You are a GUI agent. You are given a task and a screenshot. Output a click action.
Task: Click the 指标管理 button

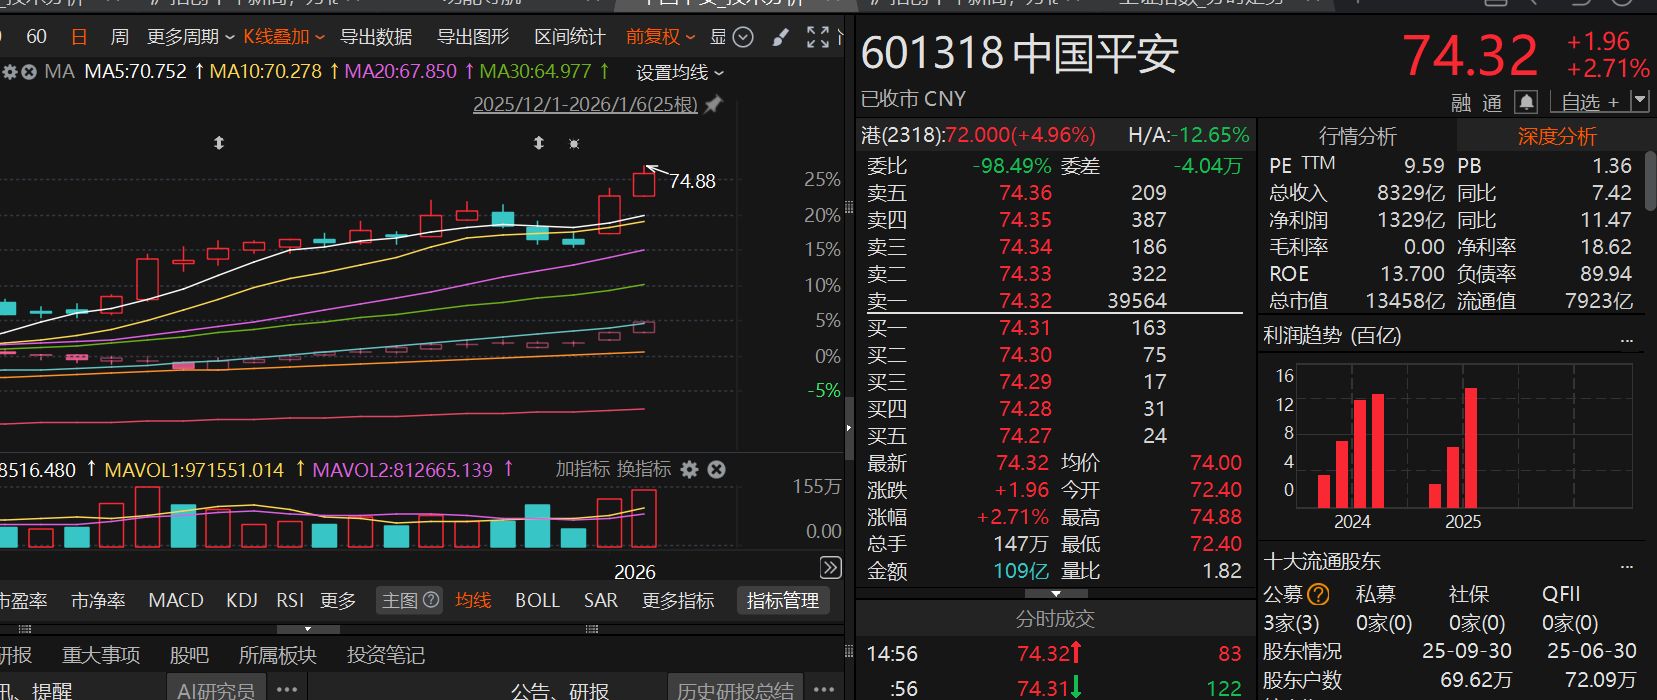pyautogui.click(x=782, y=600)
